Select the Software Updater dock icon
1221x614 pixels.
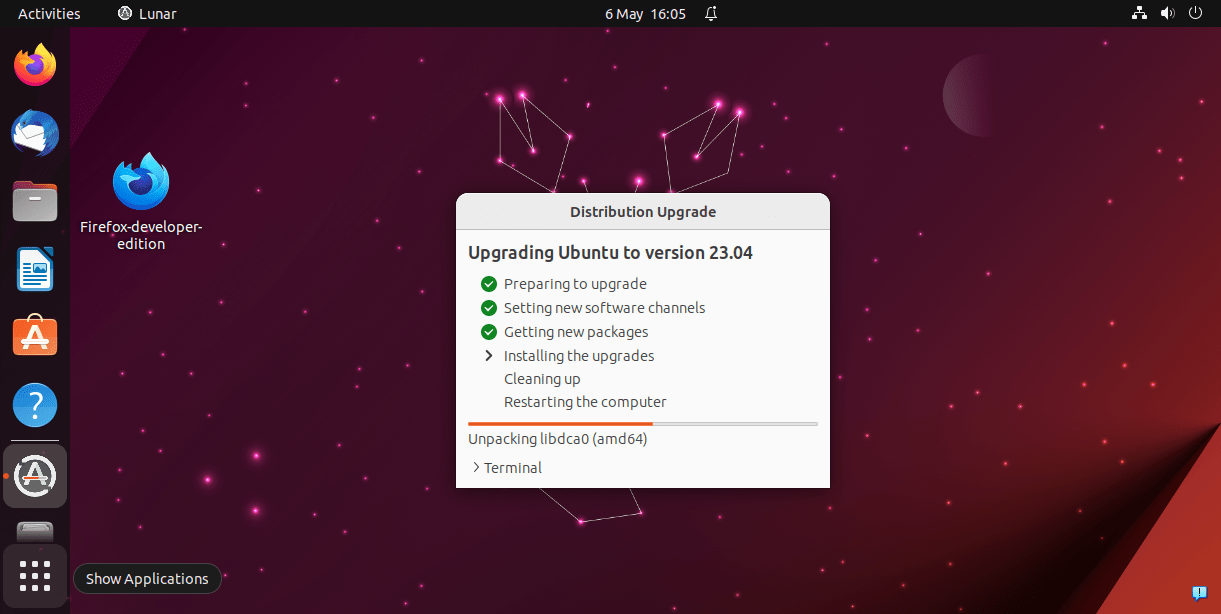click(36, 475)
